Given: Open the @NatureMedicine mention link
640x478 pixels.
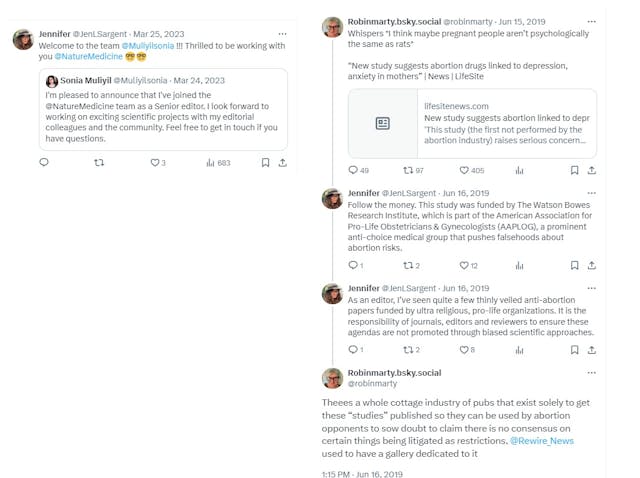Looking at the screenshot, I should coord(89,56).
